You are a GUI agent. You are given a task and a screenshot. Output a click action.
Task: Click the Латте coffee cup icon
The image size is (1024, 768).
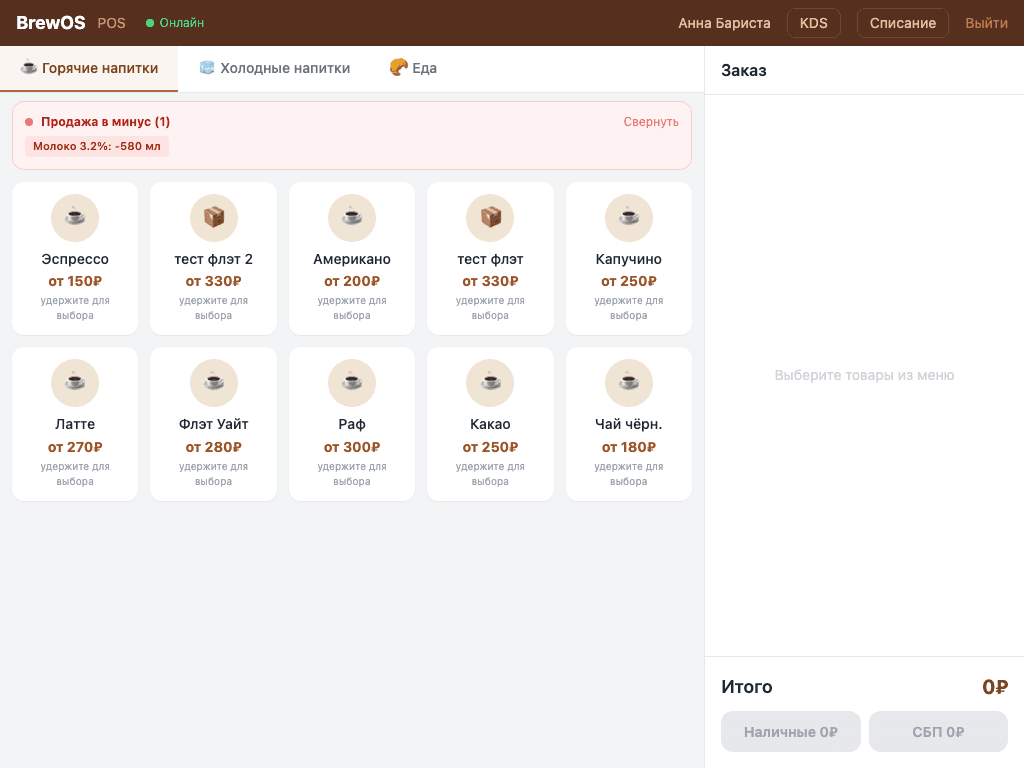75,383
